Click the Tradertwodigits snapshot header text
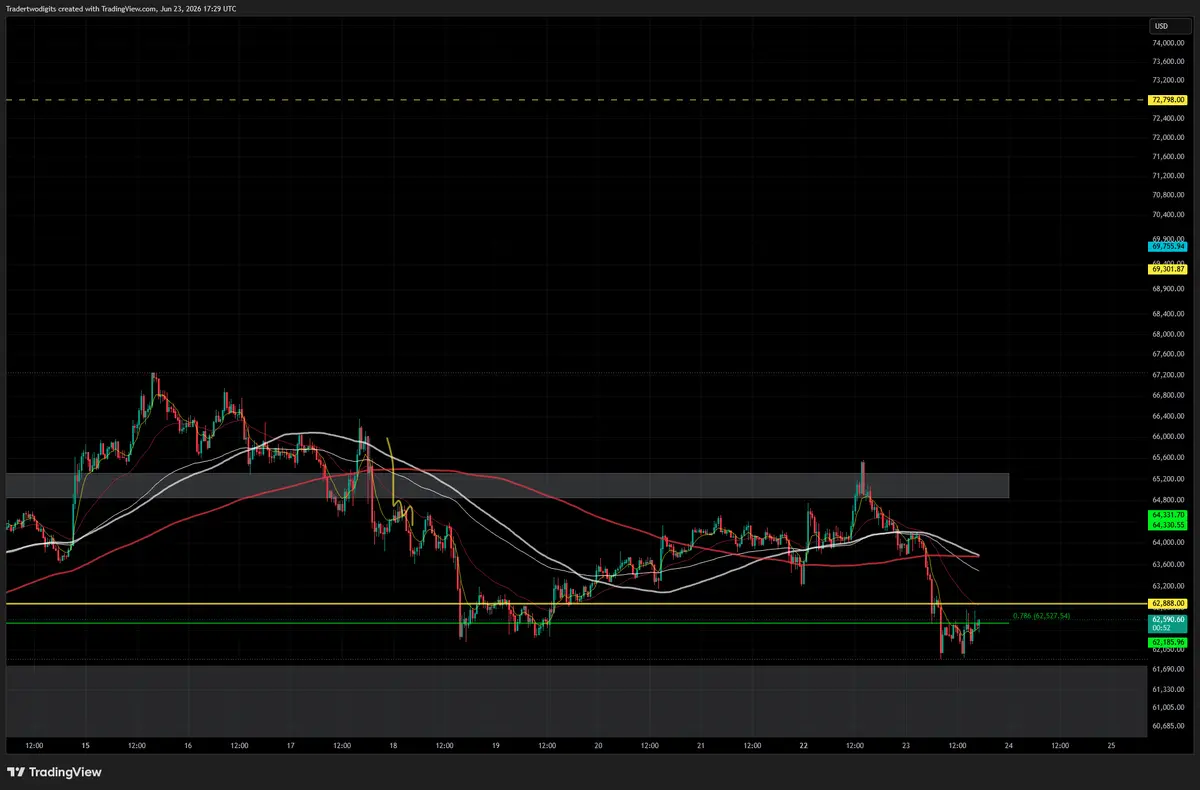The height and width of the screenshot is (790, 1200). click(x=121, y=7)
